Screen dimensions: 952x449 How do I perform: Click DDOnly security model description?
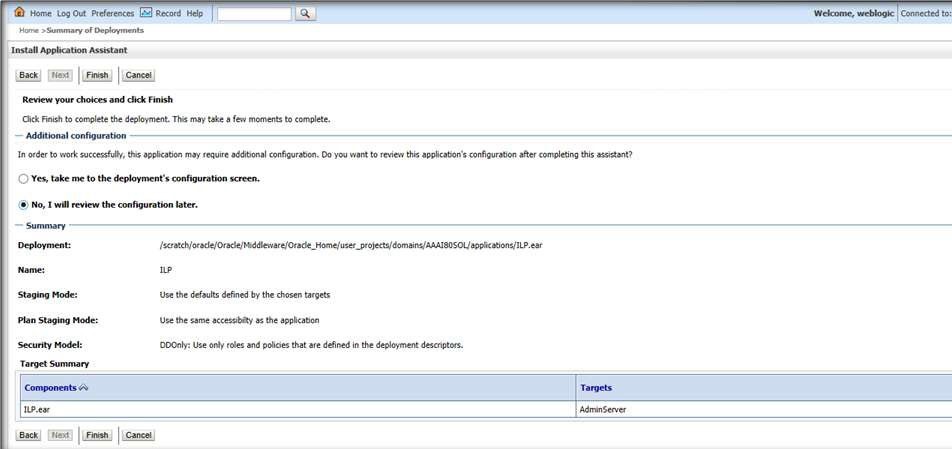[311, 345]
